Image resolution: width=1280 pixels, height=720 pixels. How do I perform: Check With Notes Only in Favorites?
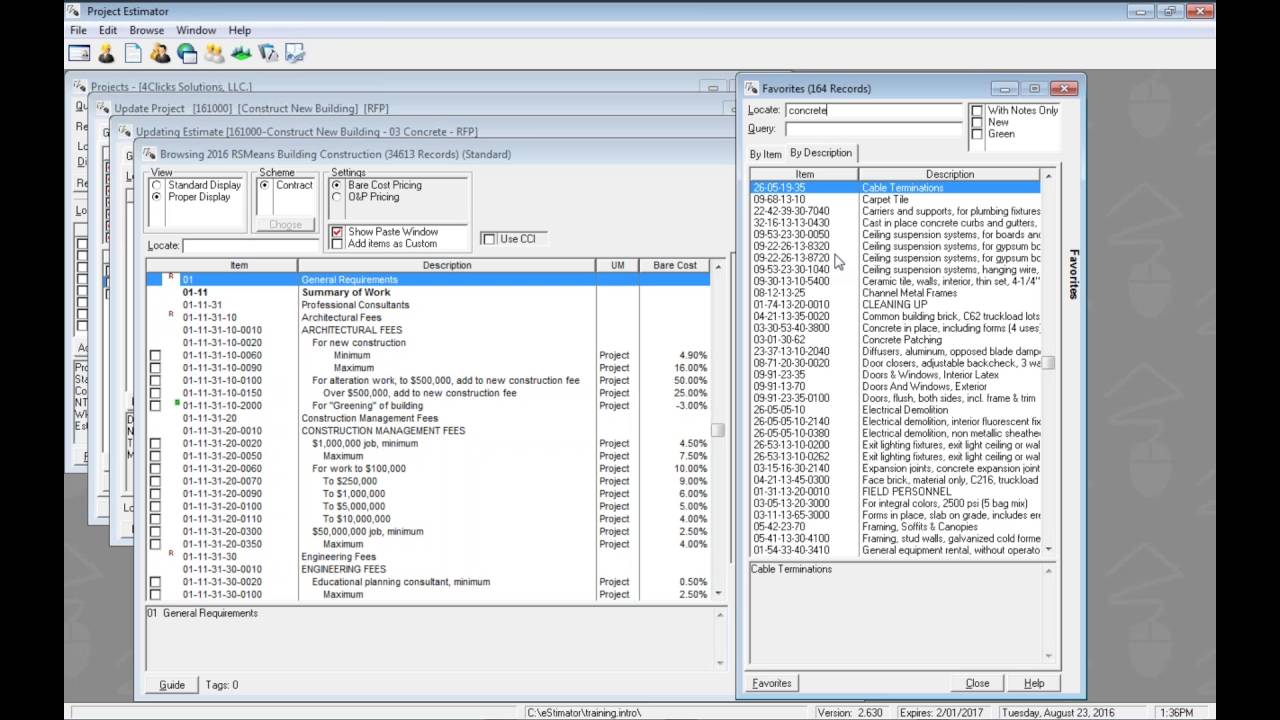click(x=977, y=110)
